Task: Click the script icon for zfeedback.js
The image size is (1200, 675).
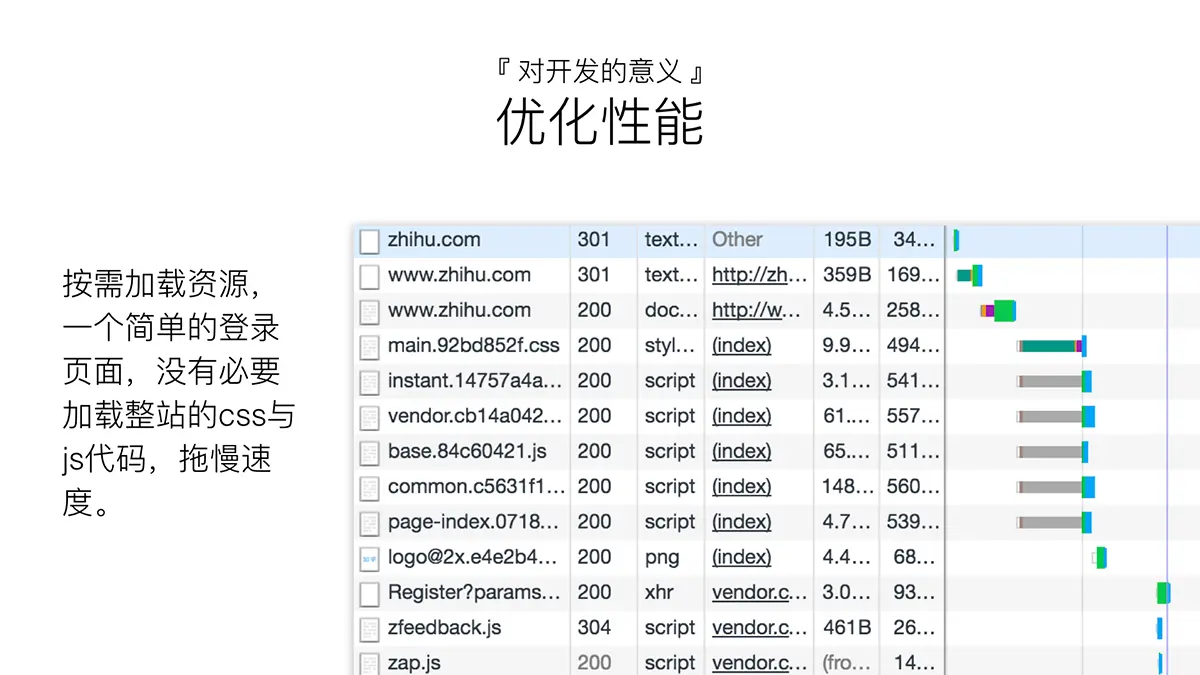Action: [x=370, y=628]
